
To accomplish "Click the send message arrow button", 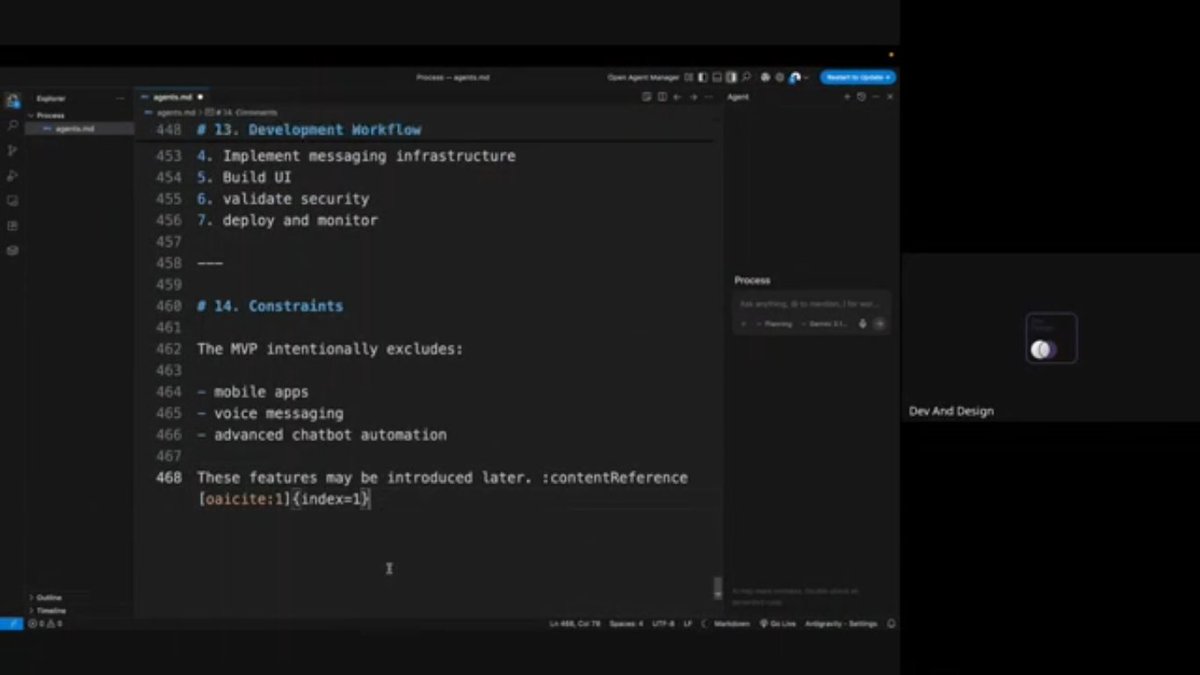I will tap(880, 324).
